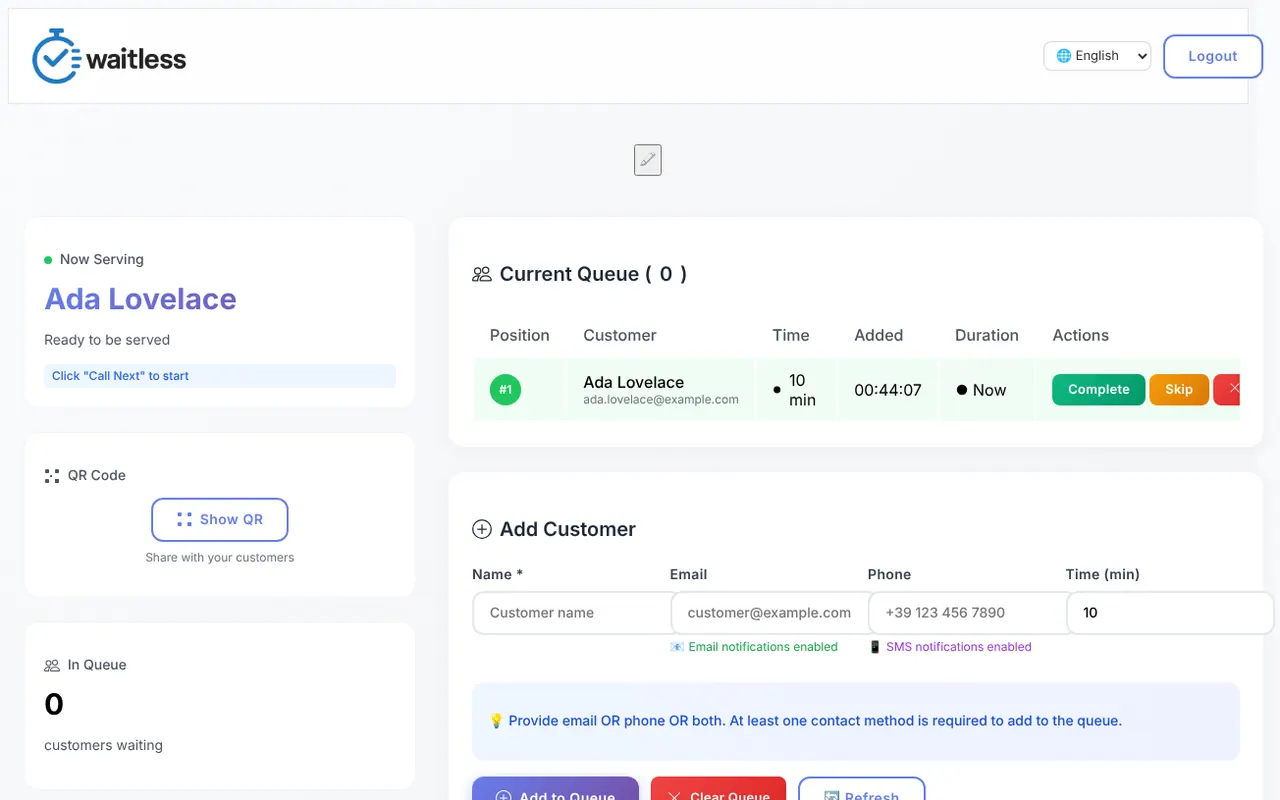Click the Customer column header
The image size is (1280, 800).
point(620,335)
